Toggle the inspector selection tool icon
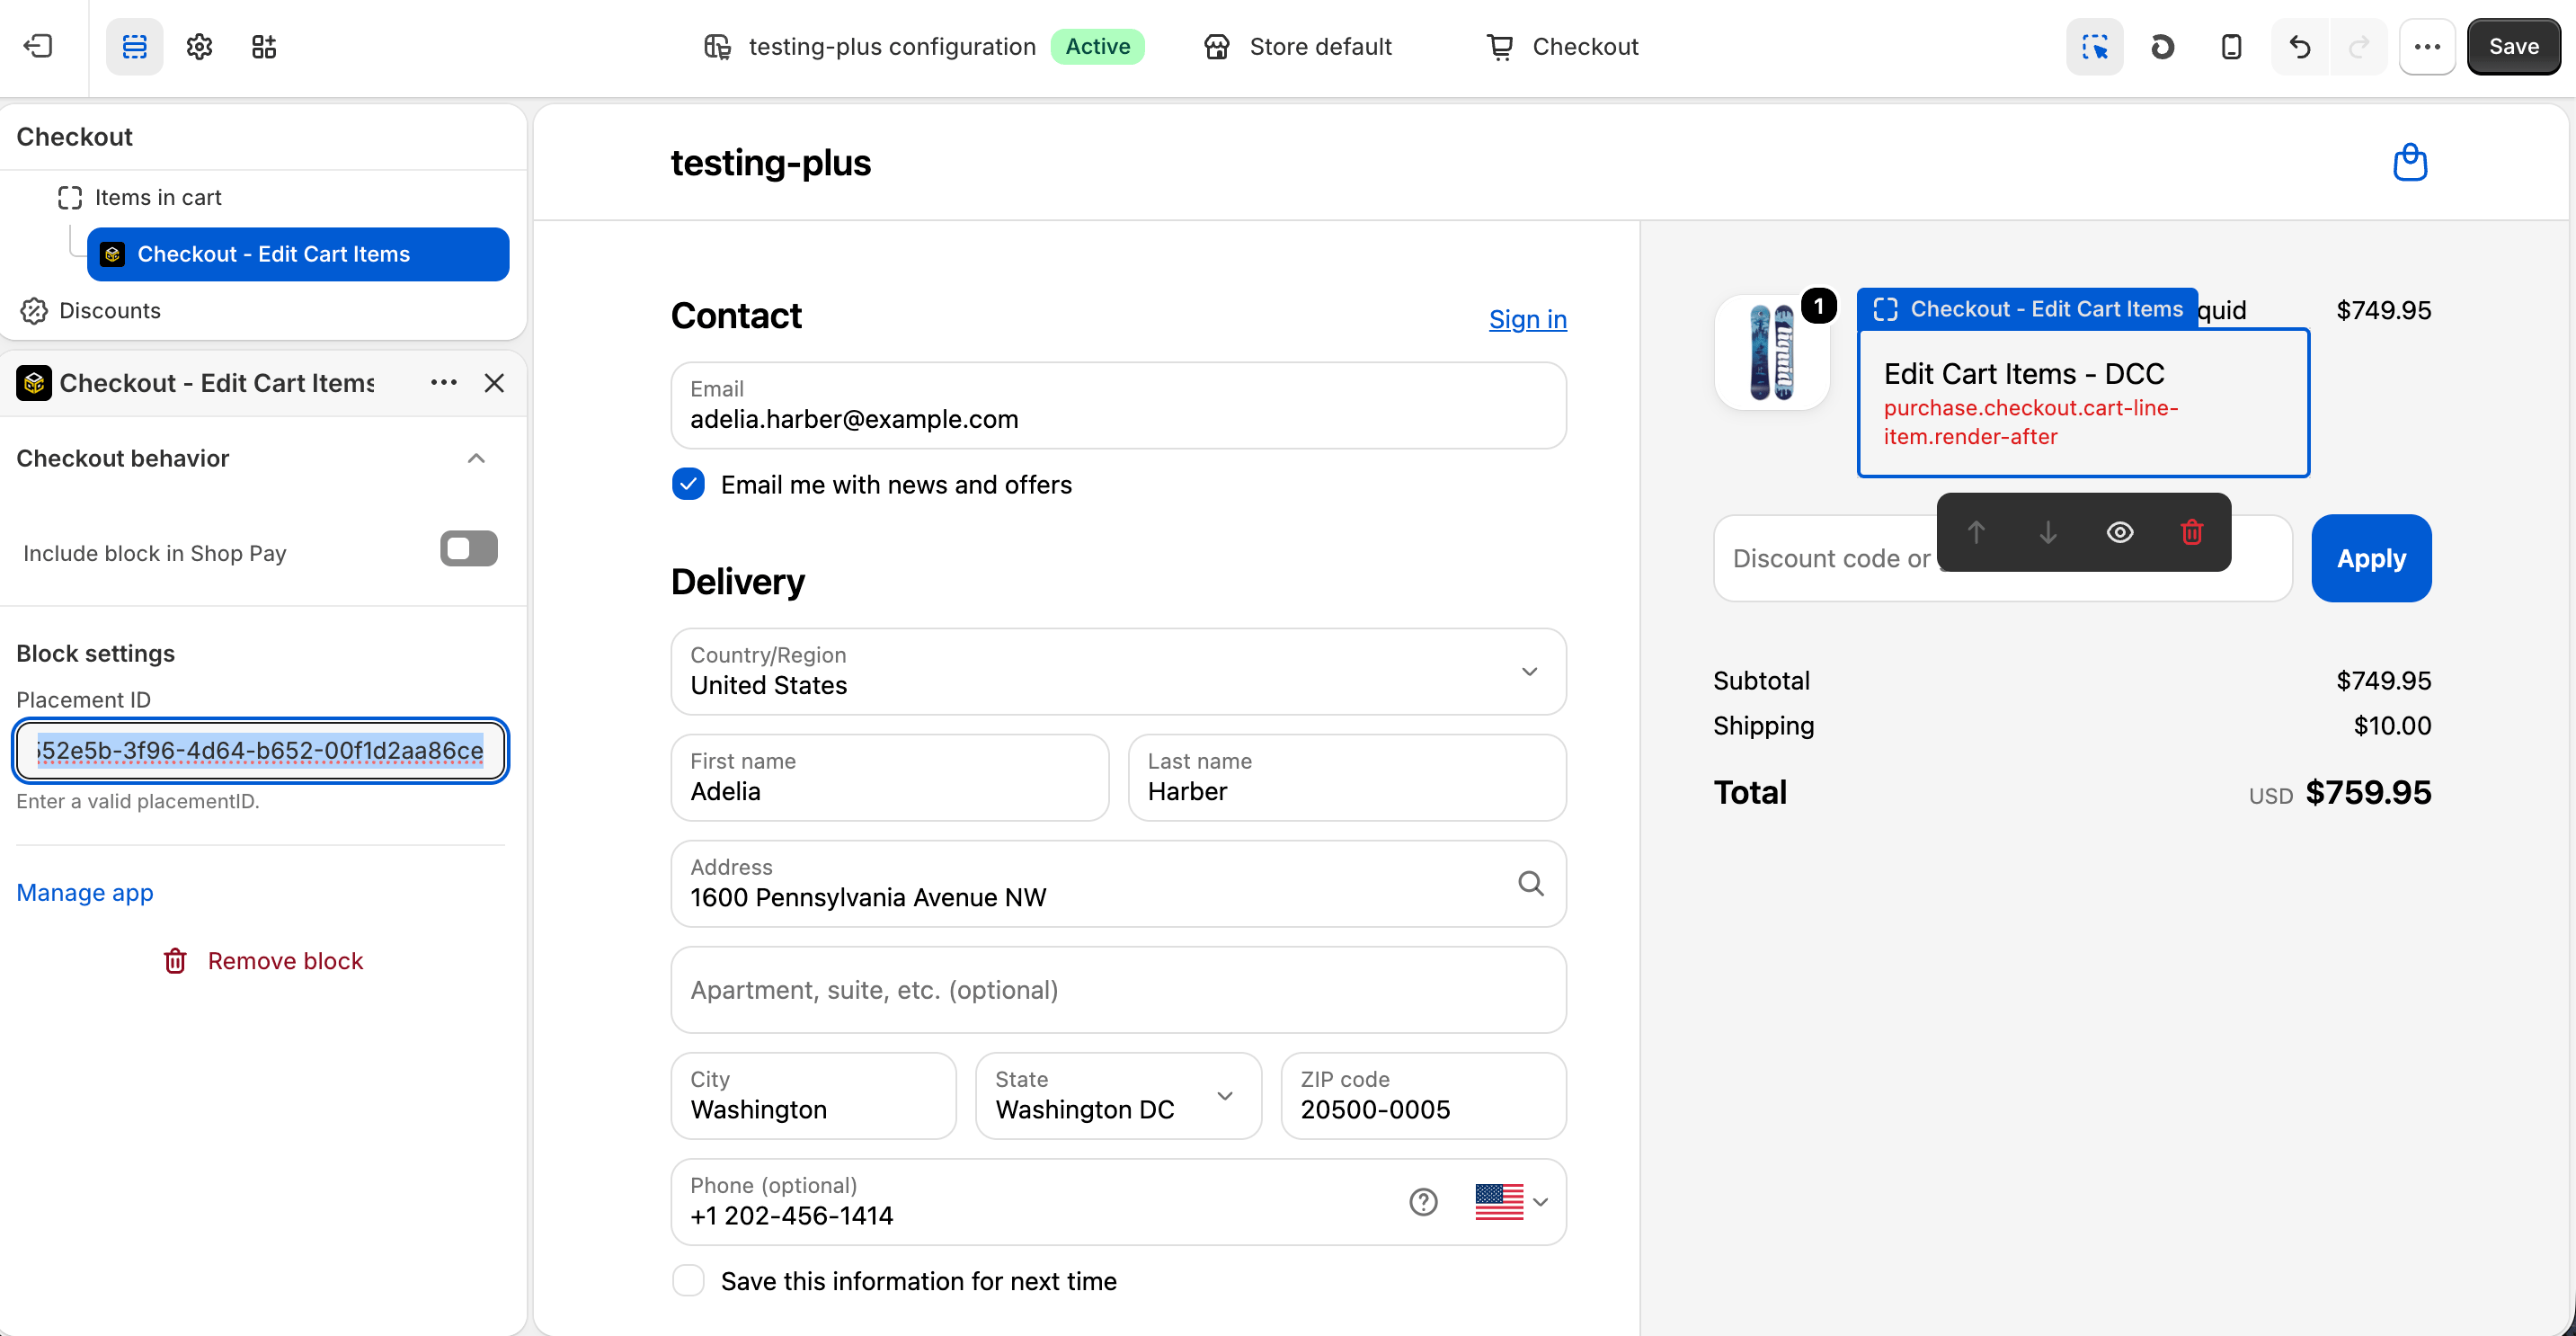Image resolution: width=2576 pixels, height=1336 pixels. click(x=2094, y=47)
